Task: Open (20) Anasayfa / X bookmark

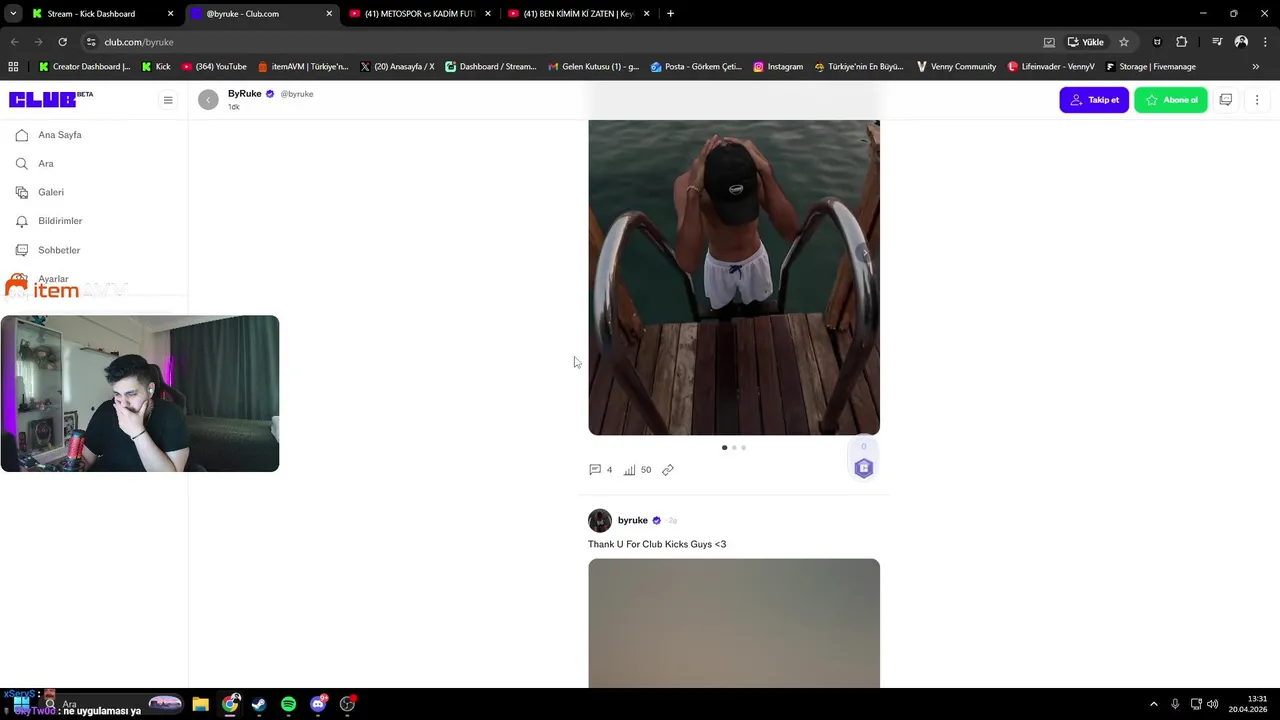Action: (397, 66)
